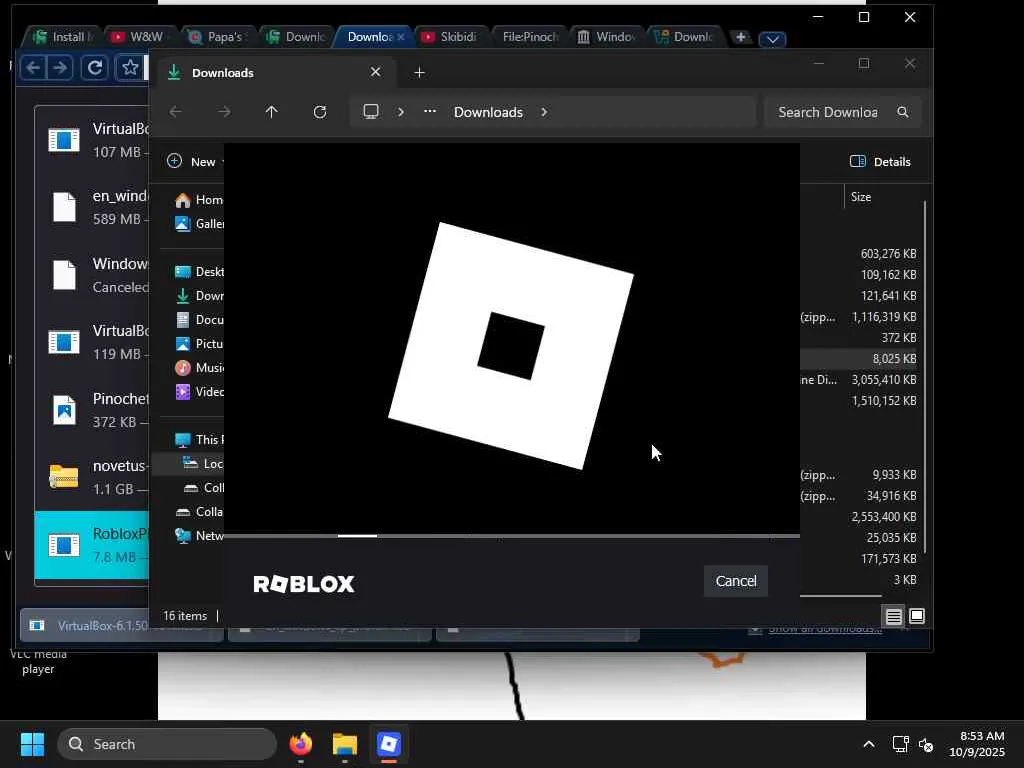
Task: Open the novetus download entry
Action: tap(92, 477)
